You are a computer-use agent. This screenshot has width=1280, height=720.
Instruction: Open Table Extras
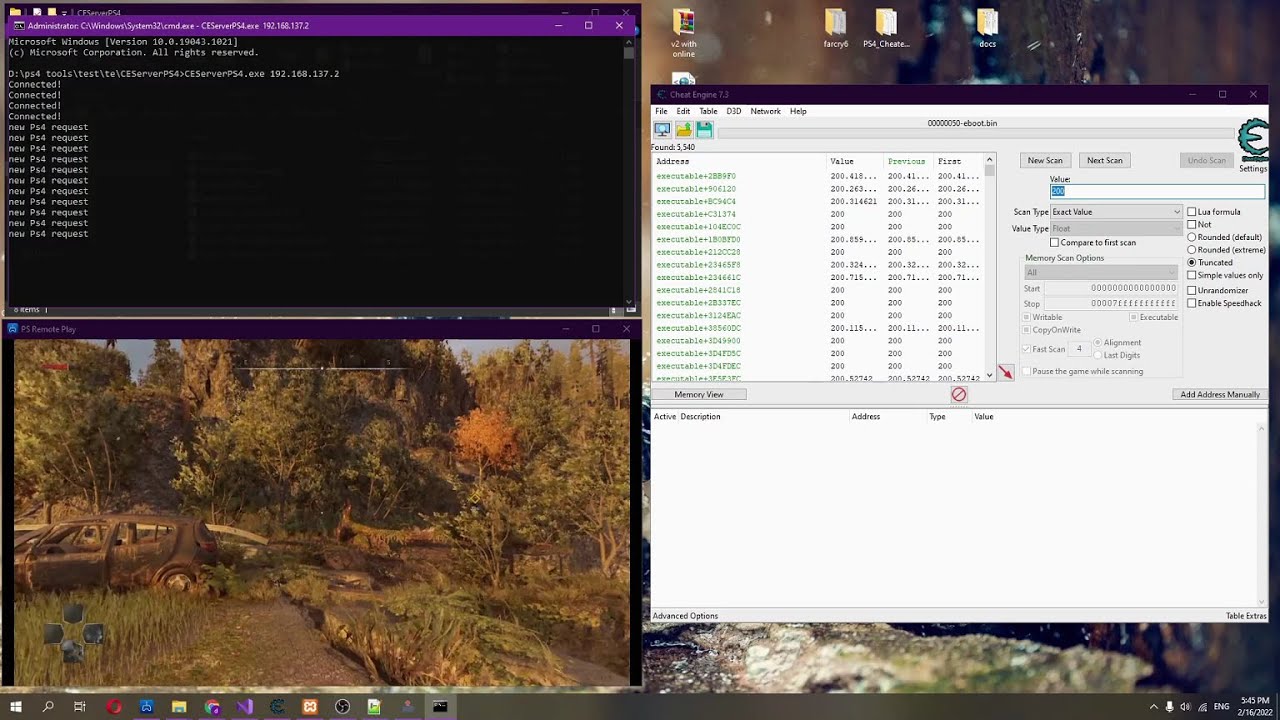1246,616
